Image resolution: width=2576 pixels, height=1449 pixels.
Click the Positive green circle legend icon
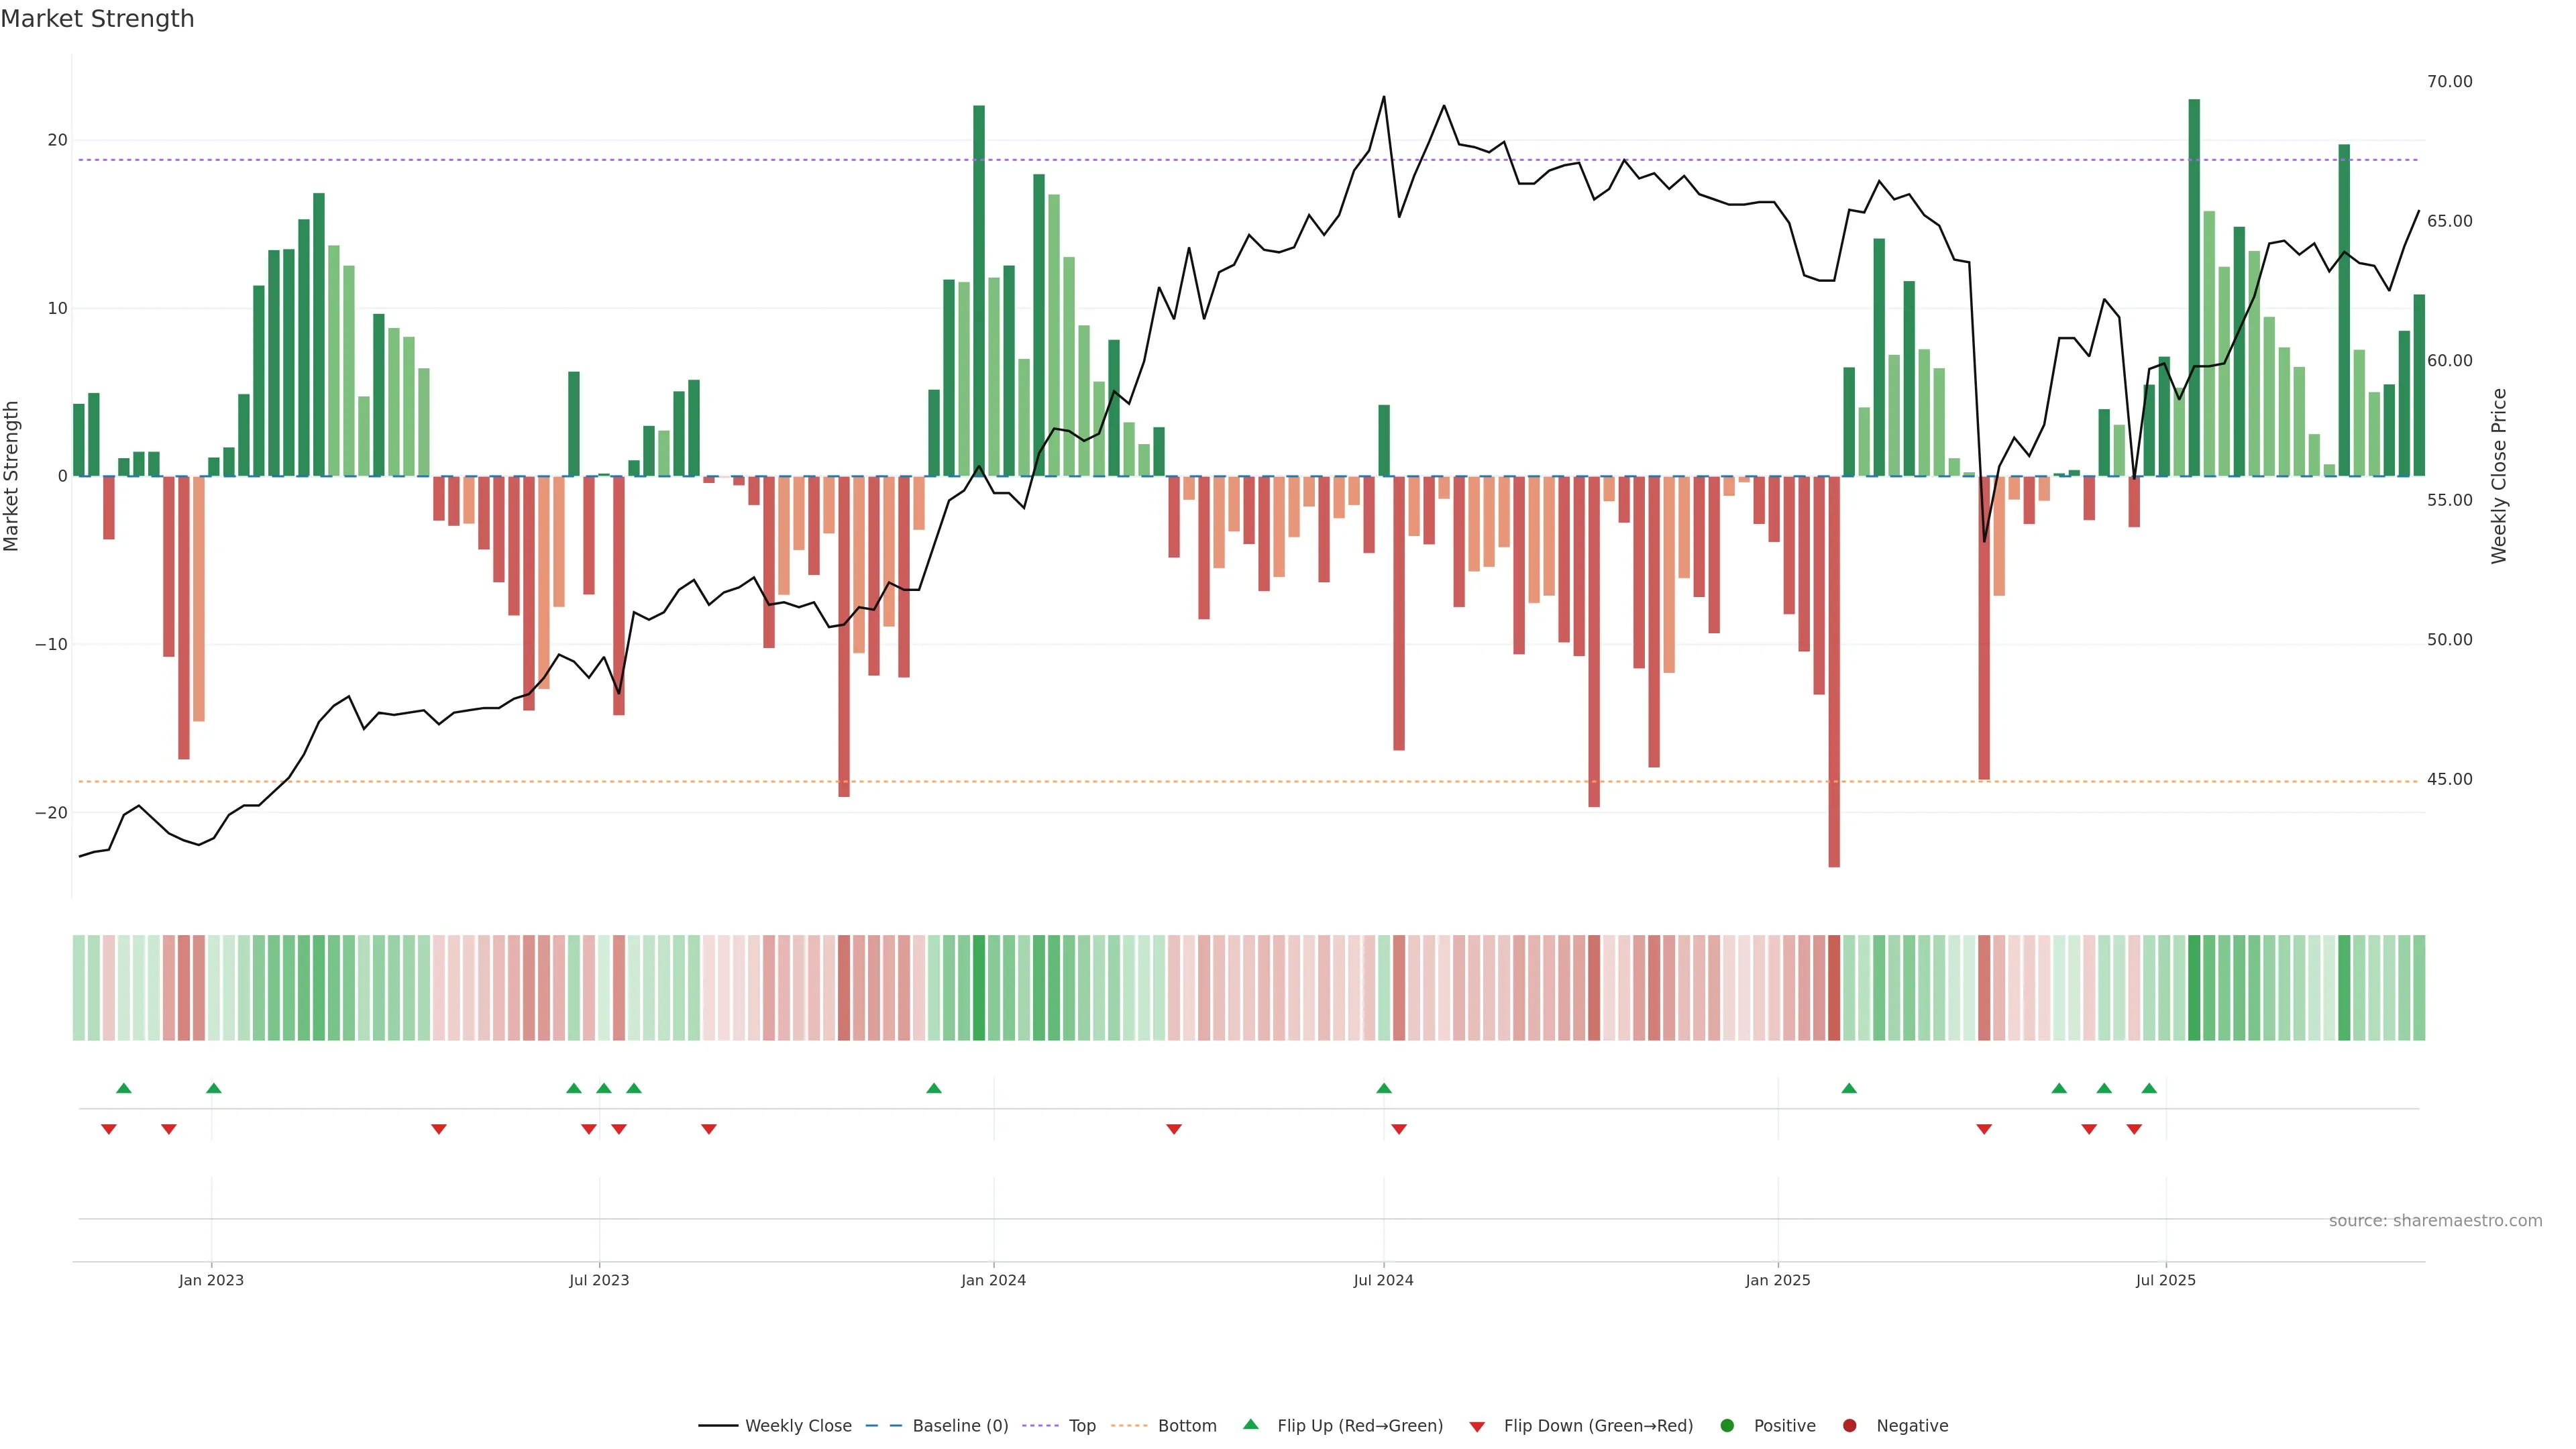[x=1727, y=1425]
